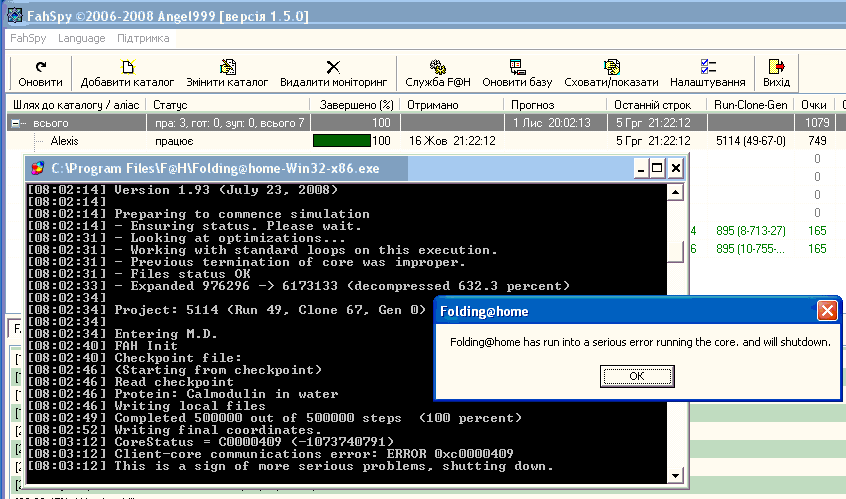Screen dimensions: 846x499
Task: Click status text 'працює'
Action: point(174,141)
